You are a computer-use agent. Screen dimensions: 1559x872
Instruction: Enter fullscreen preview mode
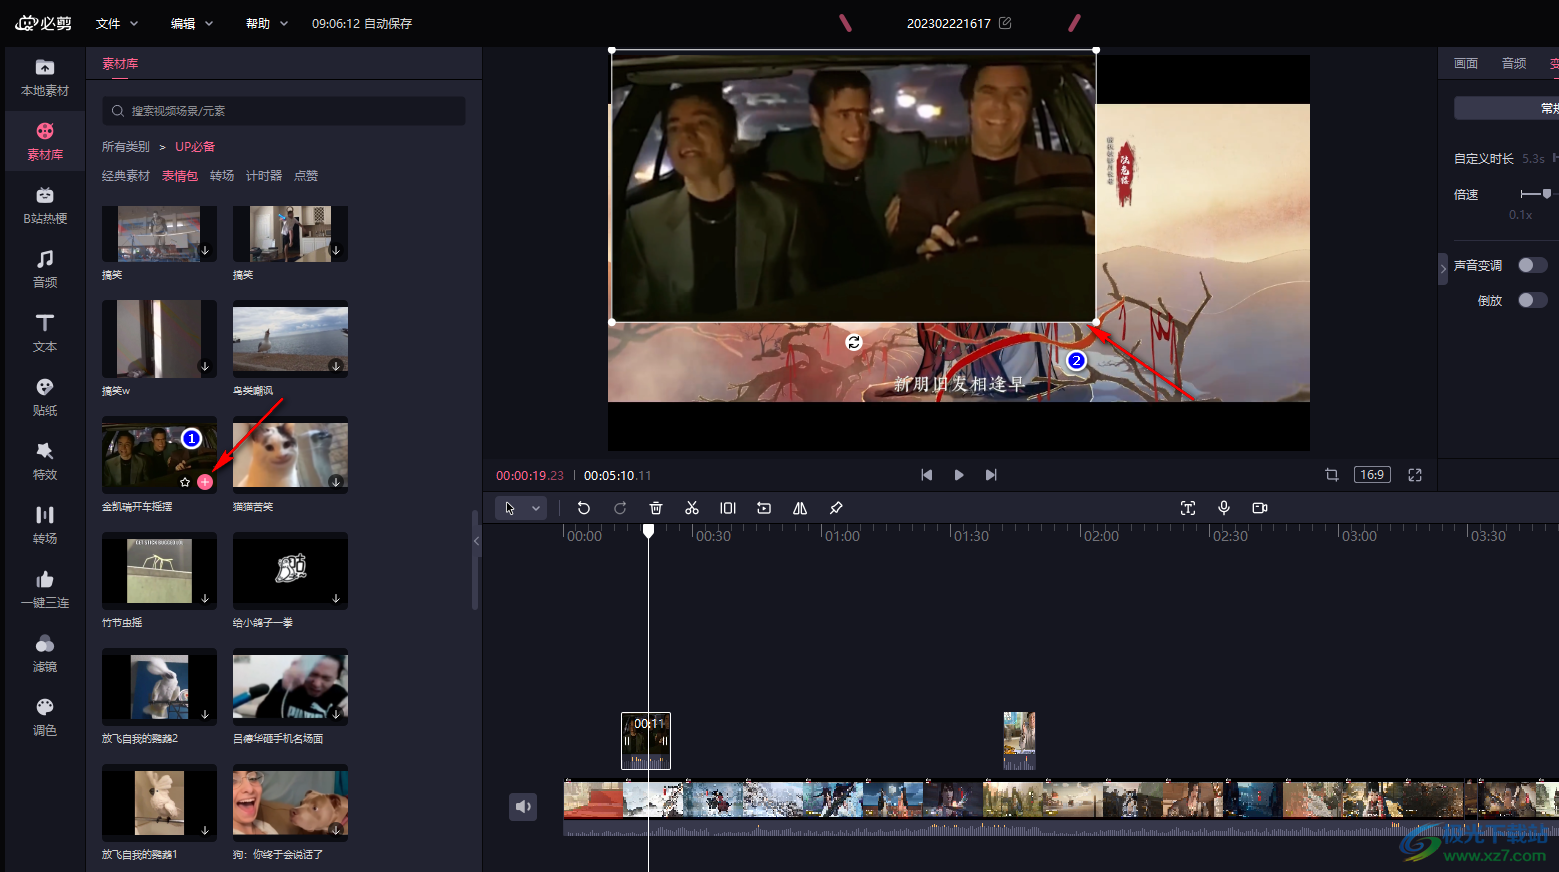1415,475
